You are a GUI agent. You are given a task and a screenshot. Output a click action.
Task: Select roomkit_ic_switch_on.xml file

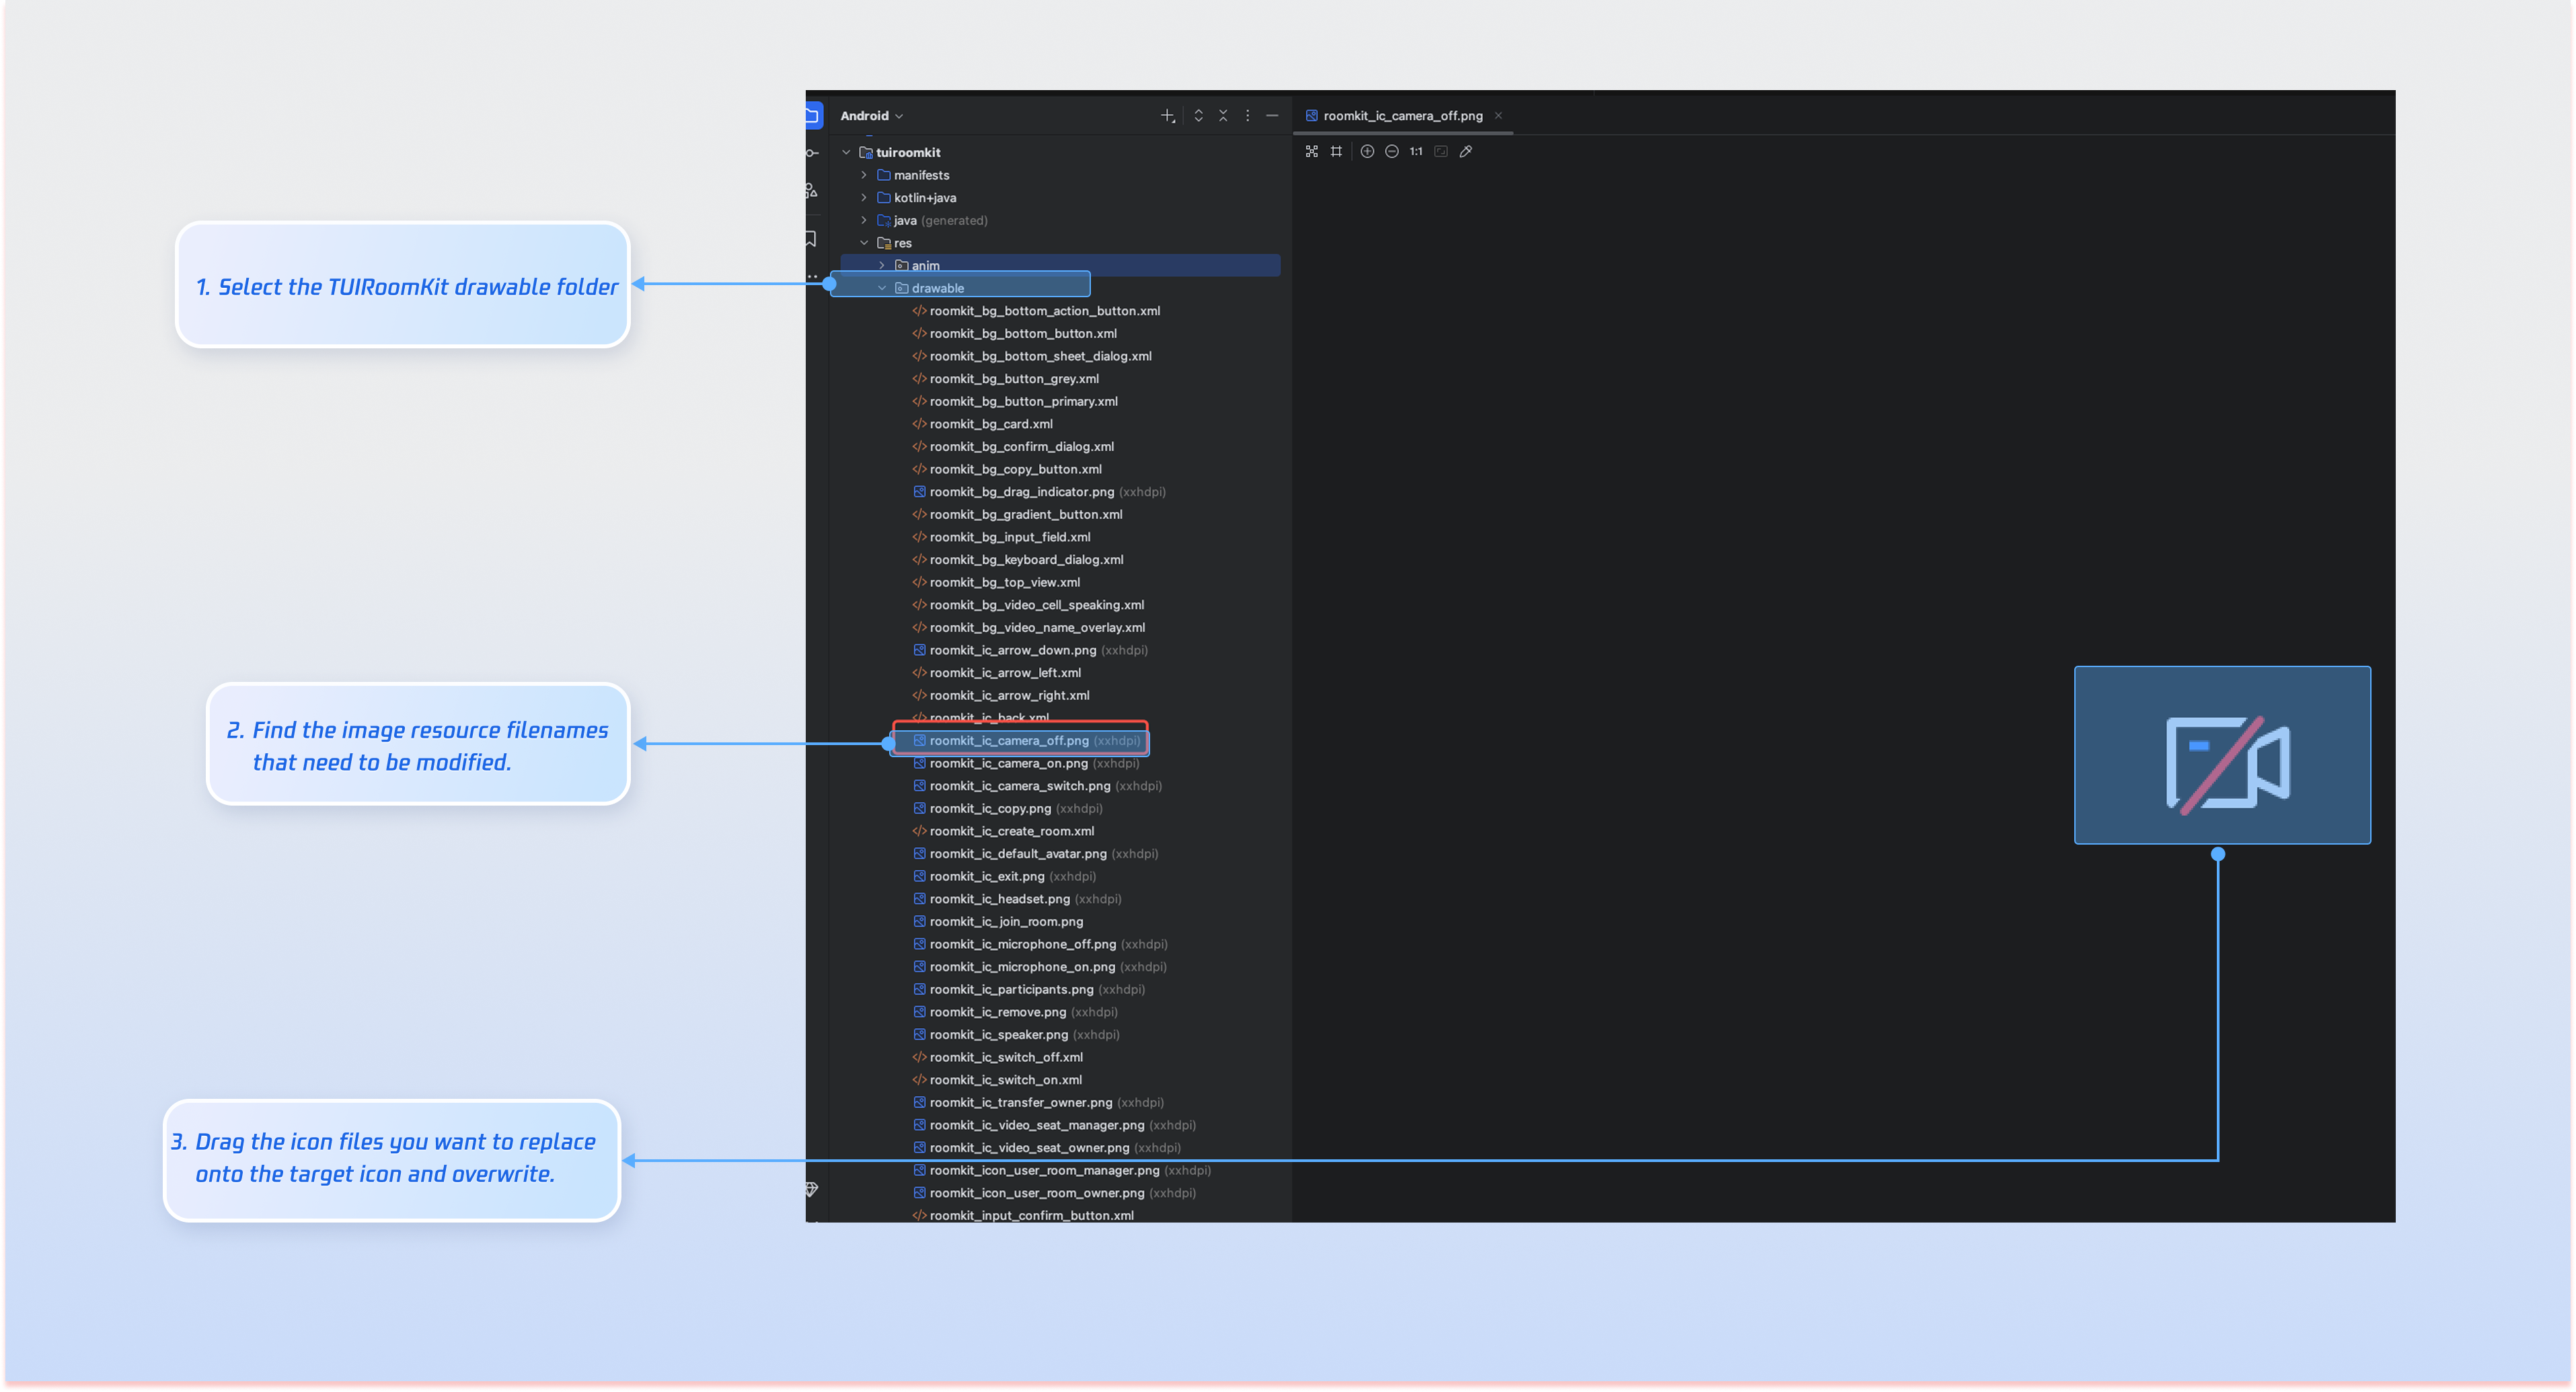point(997,1080)
